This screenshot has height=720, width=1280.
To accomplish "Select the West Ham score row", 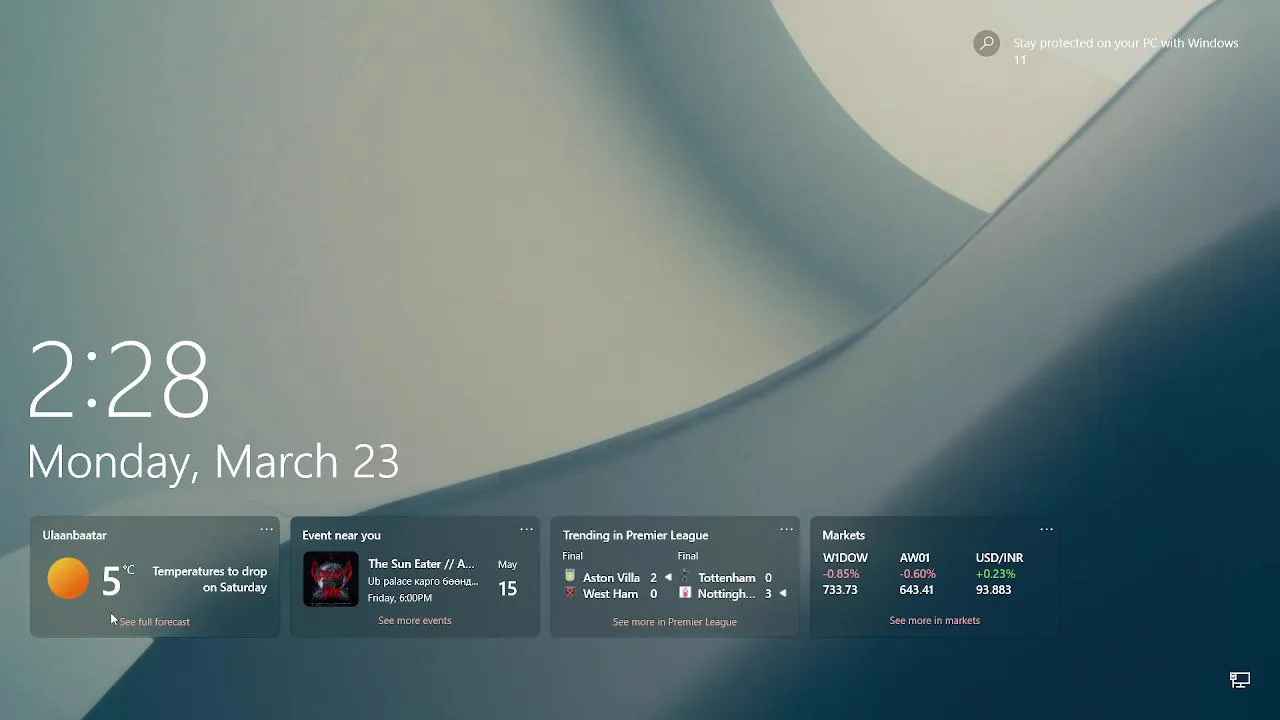I will click(x=611, y=594).
